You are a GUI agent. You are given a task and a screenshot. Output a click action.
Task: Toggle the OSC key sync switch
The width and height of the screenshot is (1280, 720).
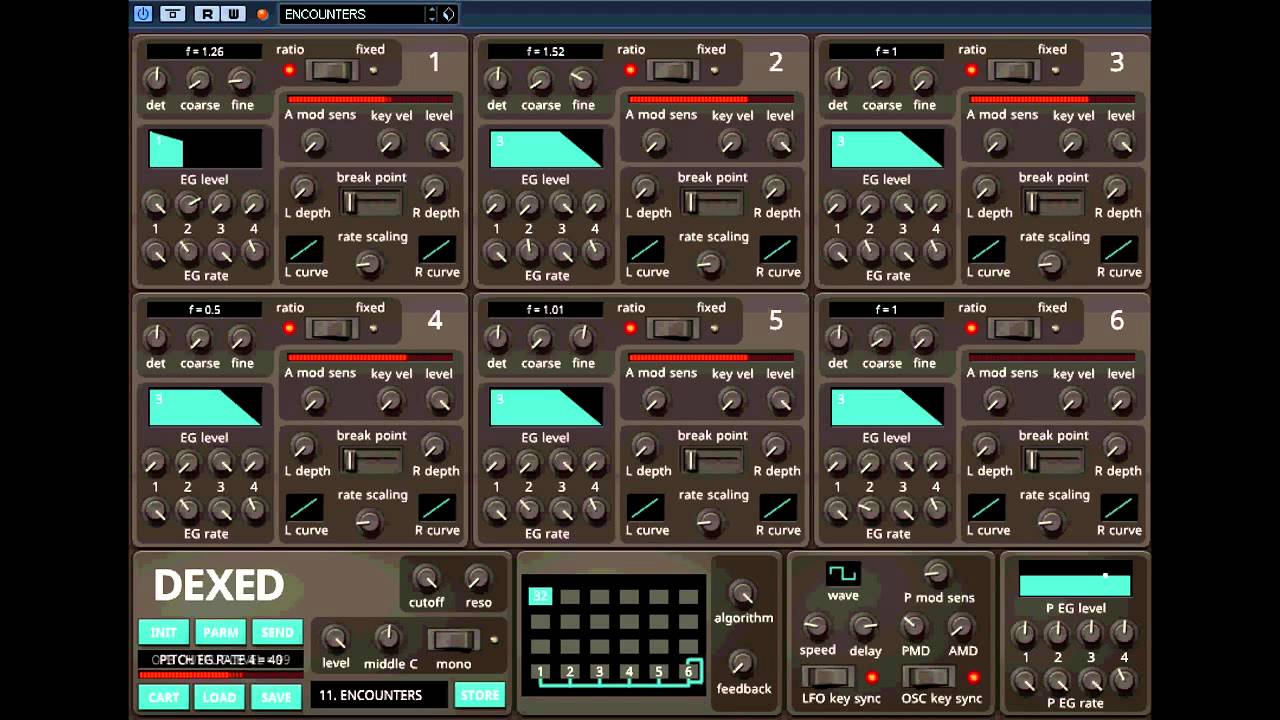coord(929,677)
